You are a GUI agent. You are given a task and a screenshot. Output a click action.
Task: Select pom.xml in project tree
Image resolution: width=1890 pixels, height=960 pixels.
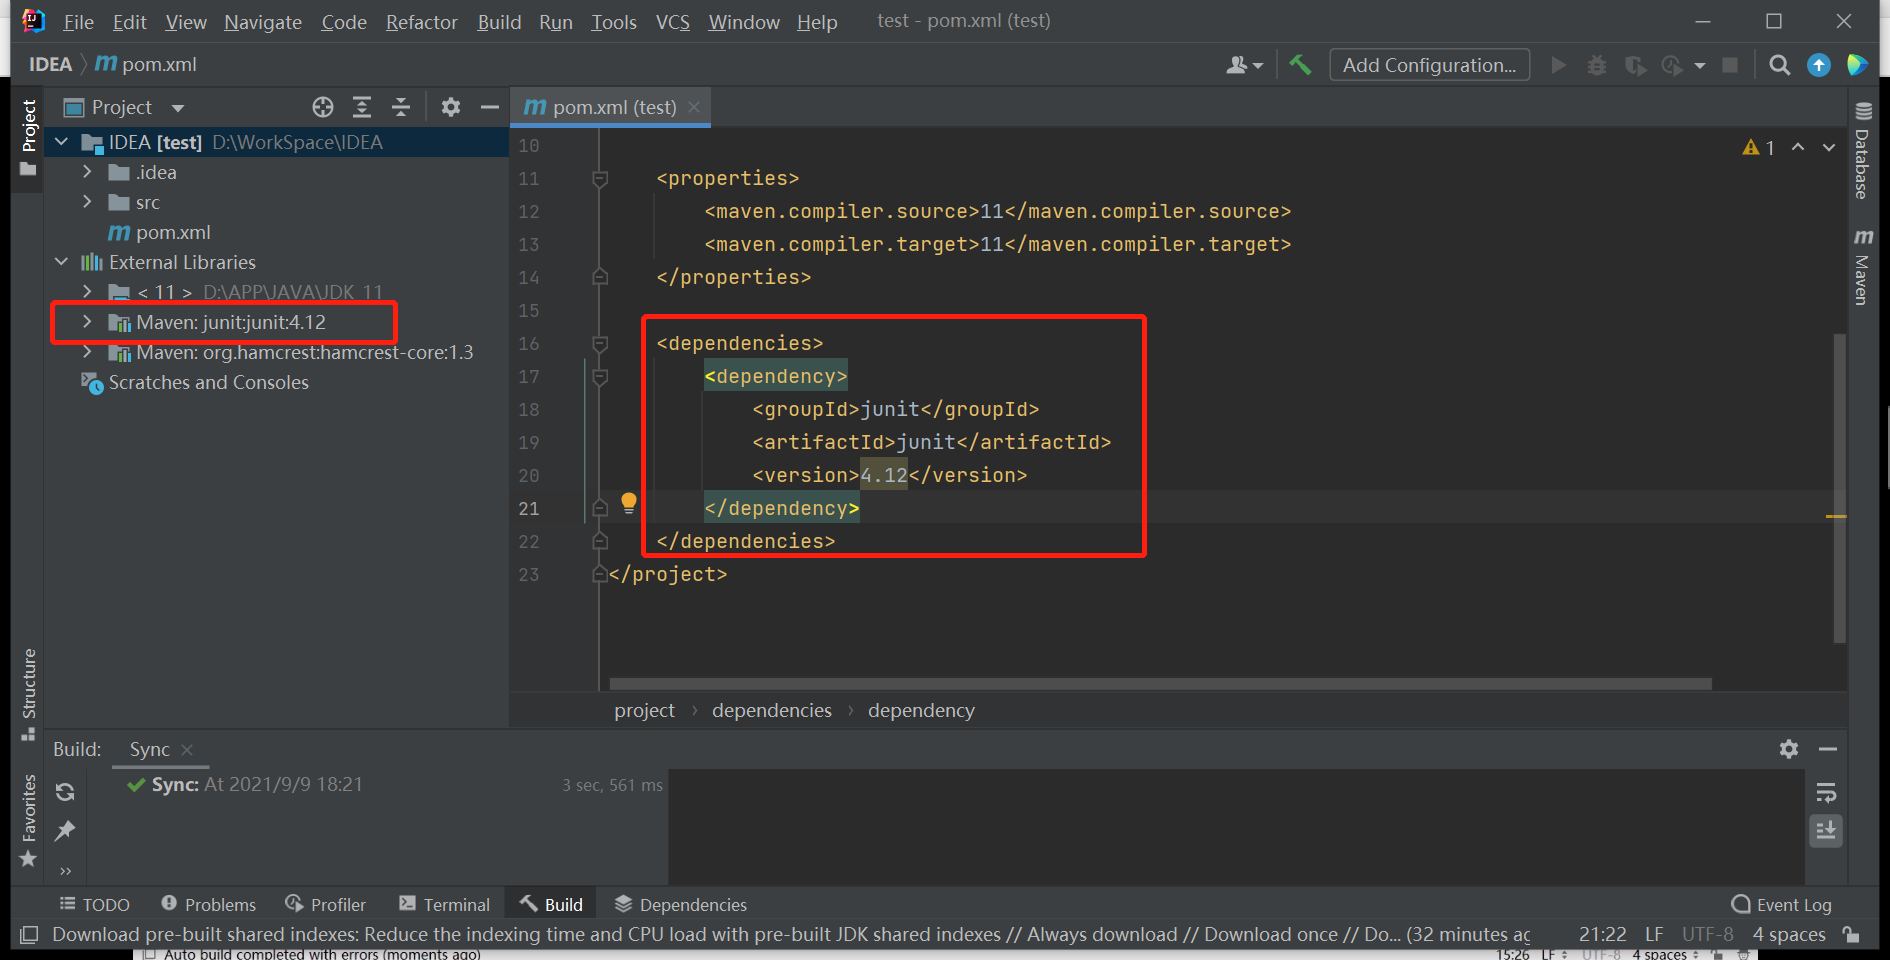click(x=159, y=232)
